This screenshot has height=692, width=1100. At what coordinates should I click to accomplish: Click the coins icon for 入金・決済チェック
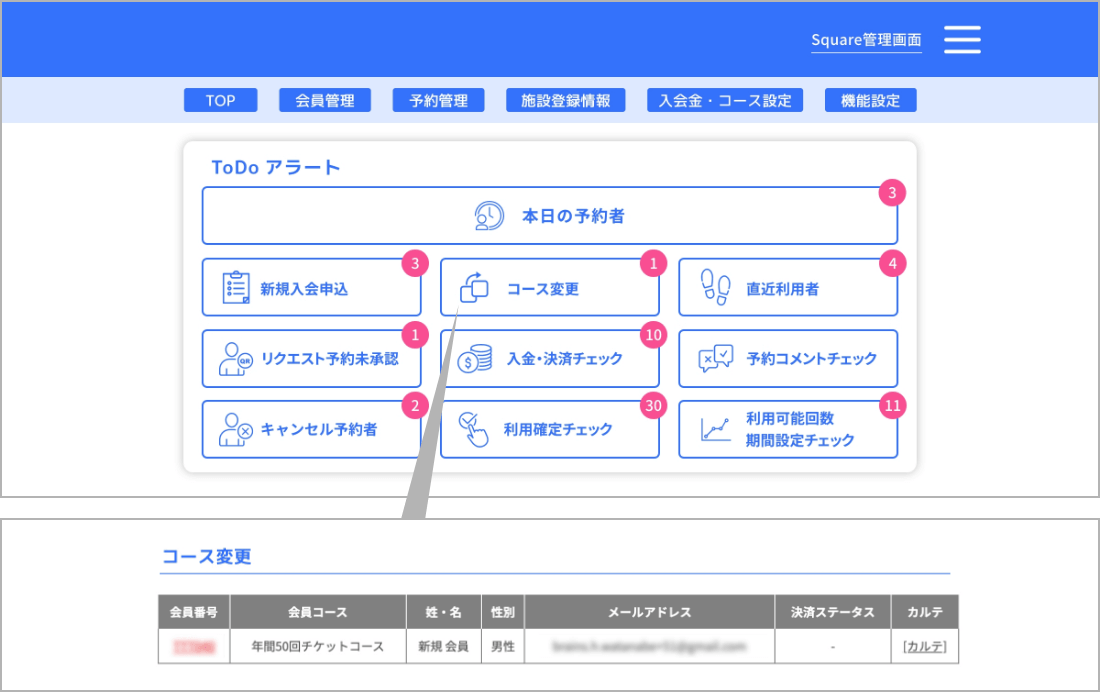click(475, 359)
